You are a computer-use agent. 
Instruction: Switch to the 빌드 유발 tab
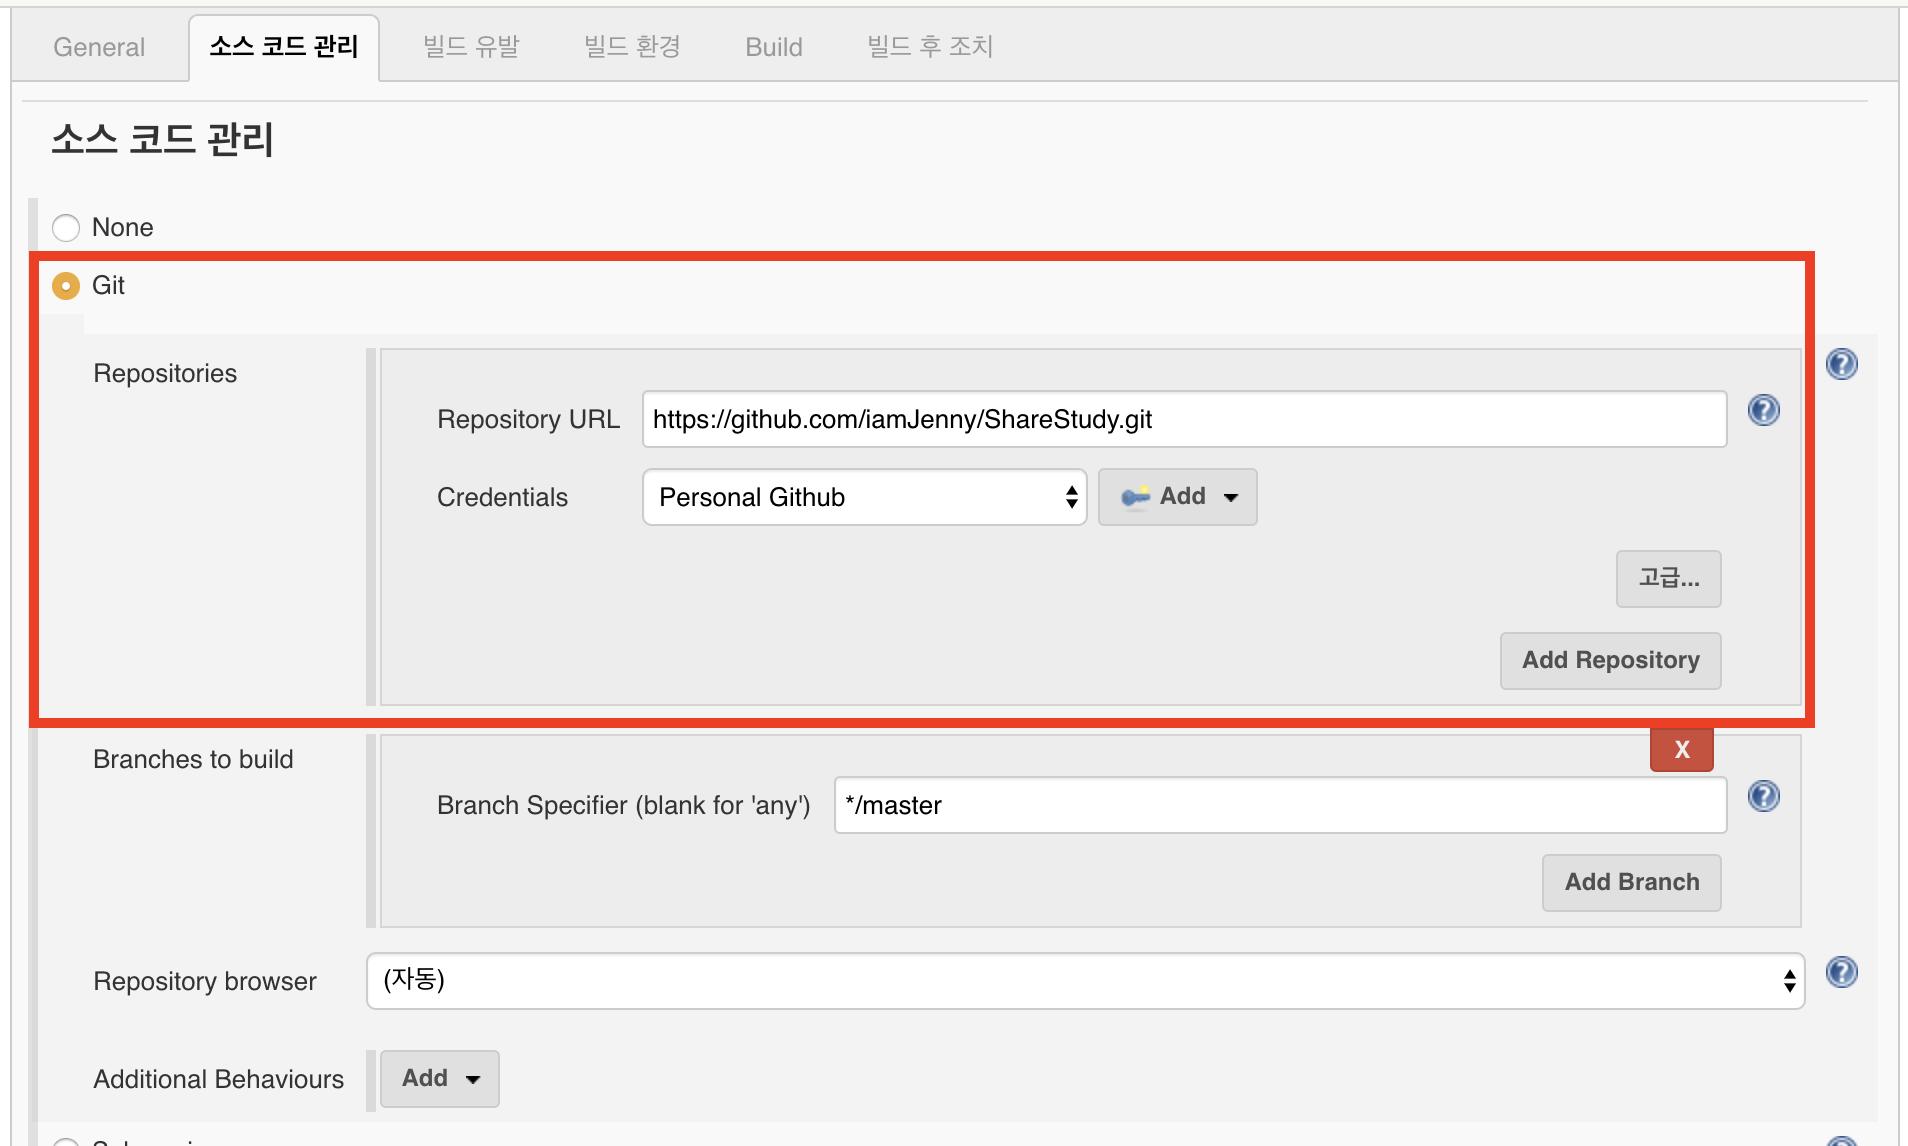pos(471,47)
